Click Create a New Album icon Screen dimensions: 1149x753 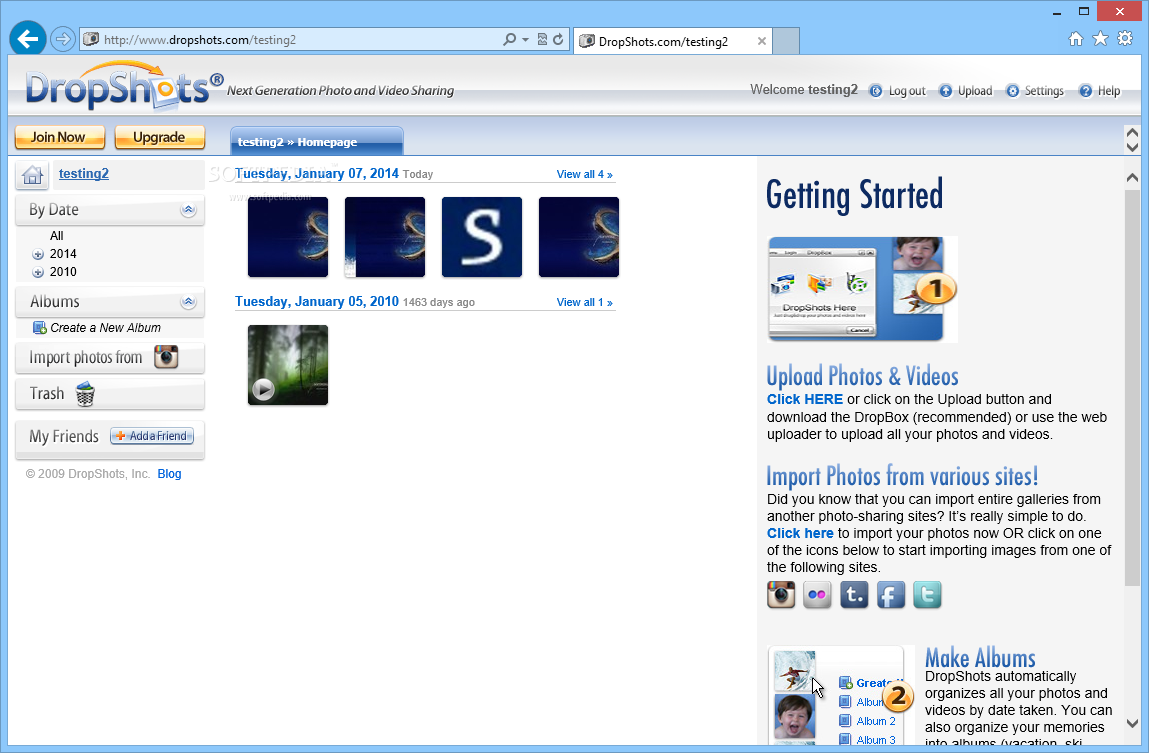pyautogui.click(x=39, y=327)
